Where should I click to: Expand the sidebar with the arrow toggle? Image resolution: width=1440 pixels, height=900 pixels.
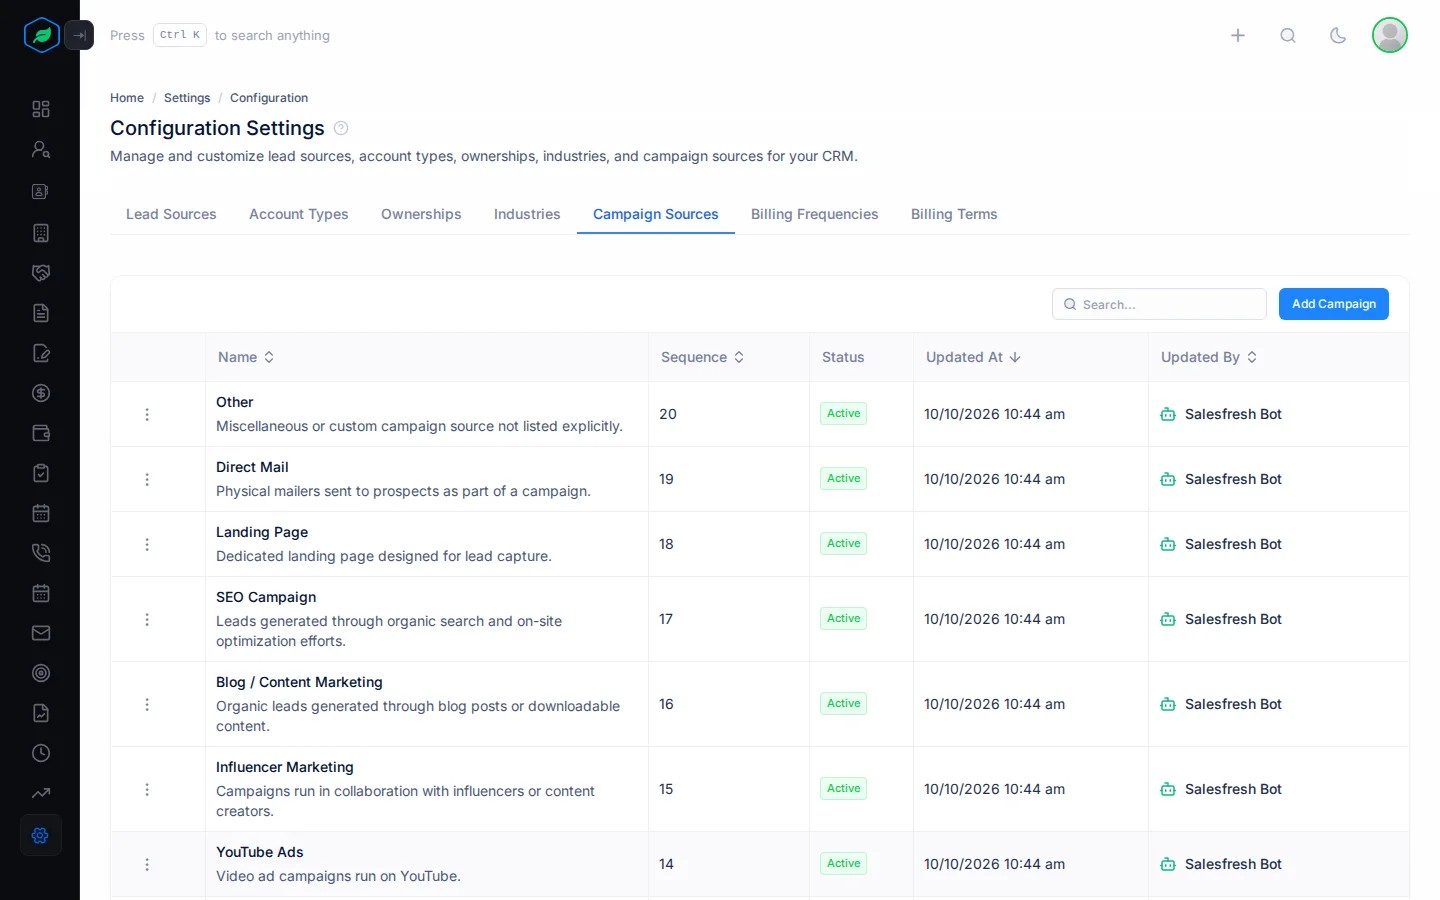tap(79, 35)
